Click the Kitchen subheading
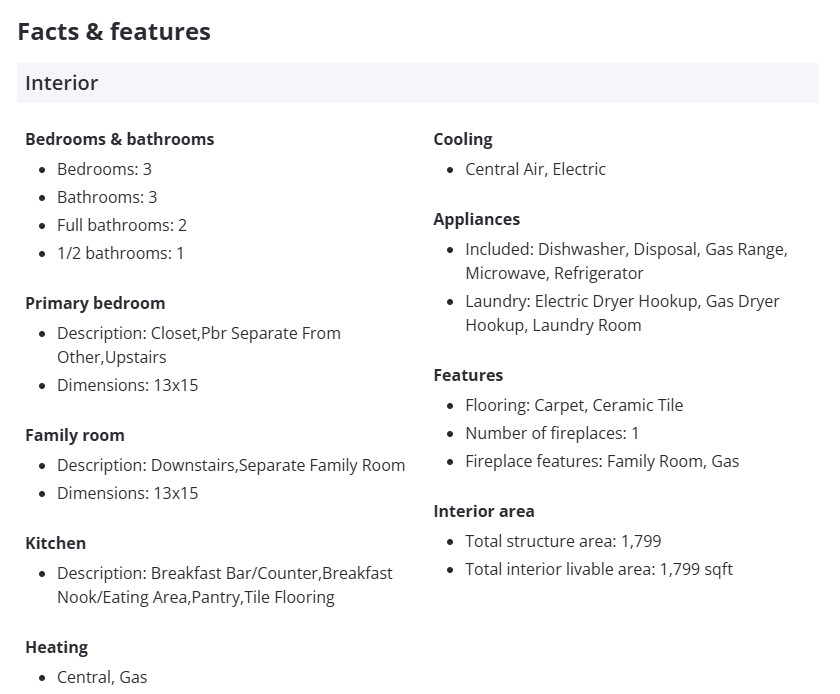840x694 pixels. (x=55, y=543)
